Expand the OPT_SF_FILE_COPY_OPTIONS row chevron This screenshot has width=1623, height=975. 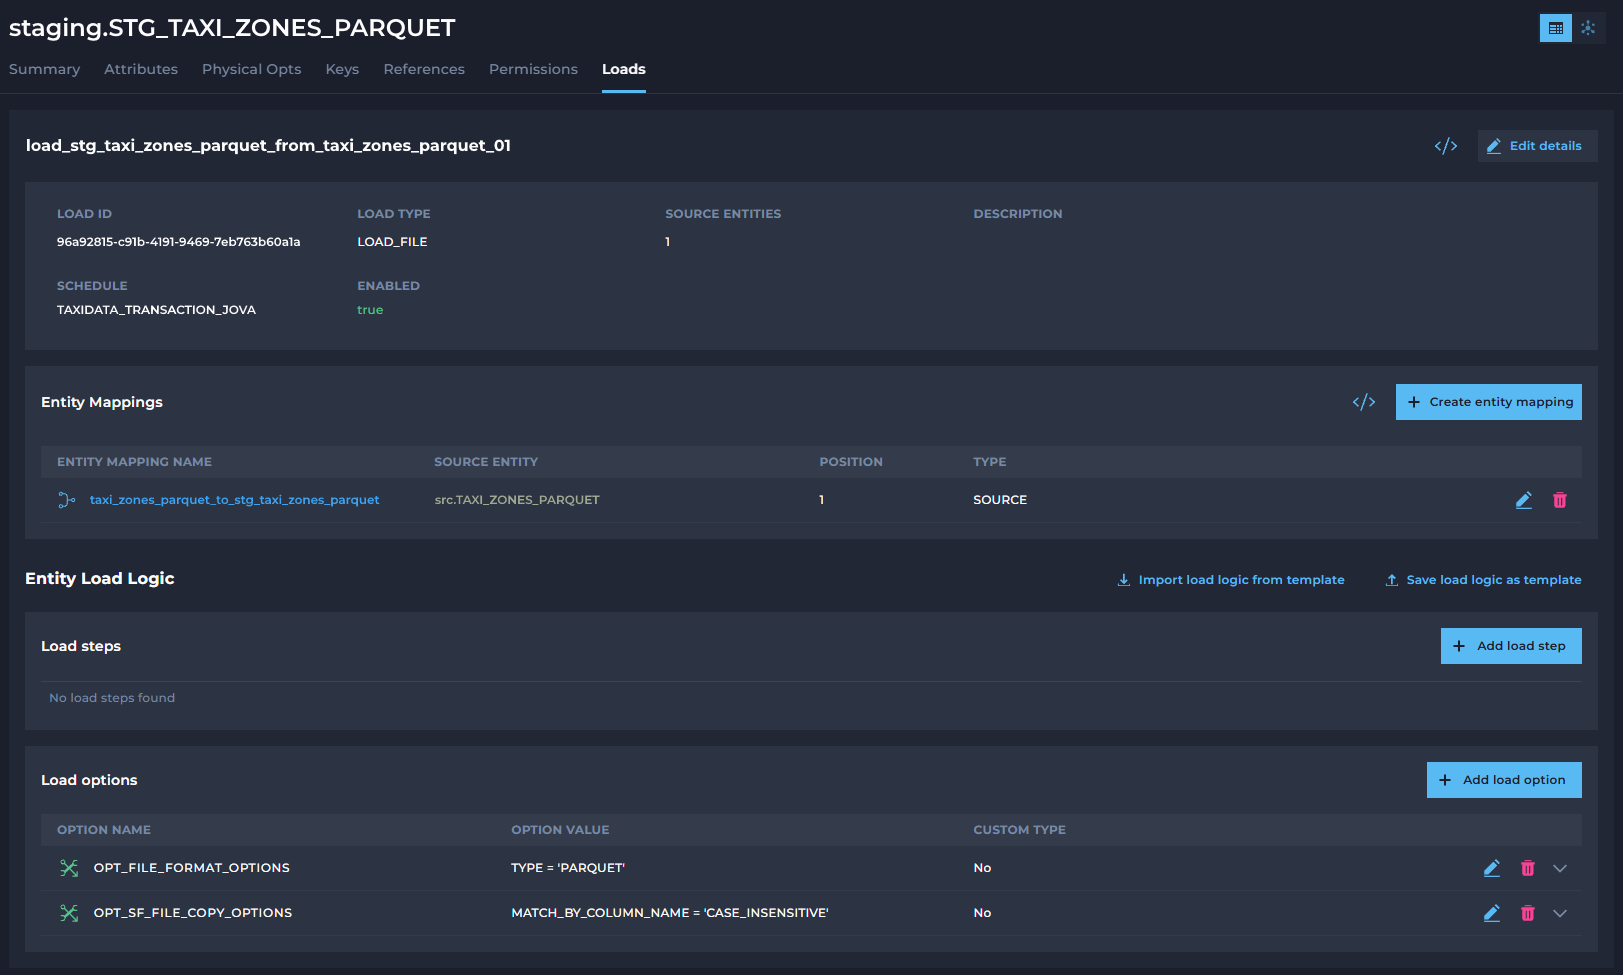pyautogui.click(x=1560, y=913)
